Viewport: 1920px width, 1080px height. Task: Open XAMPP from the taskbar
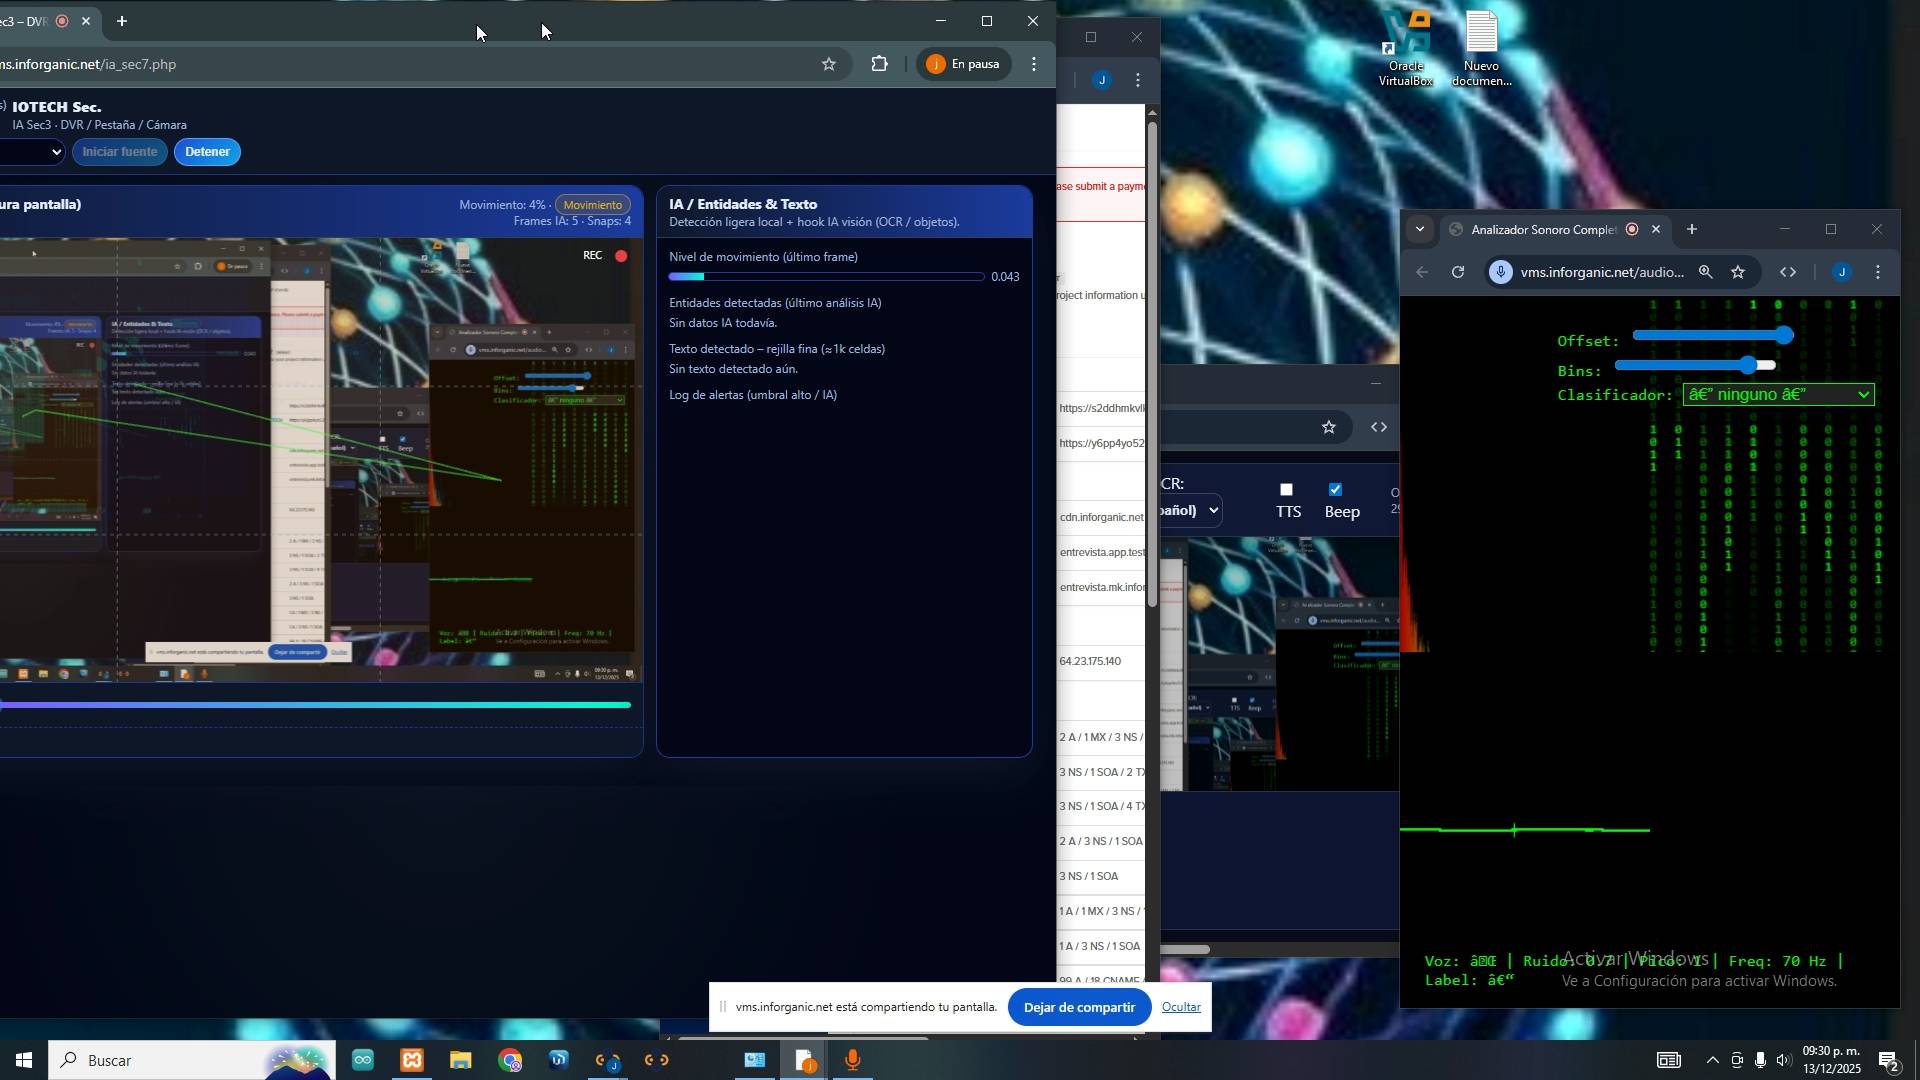click(412, 1061)
